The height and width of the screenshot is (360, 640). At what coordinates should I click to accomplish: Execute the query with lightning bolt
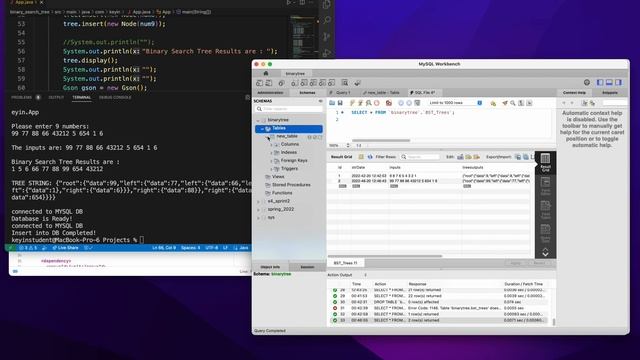[353, 103]
